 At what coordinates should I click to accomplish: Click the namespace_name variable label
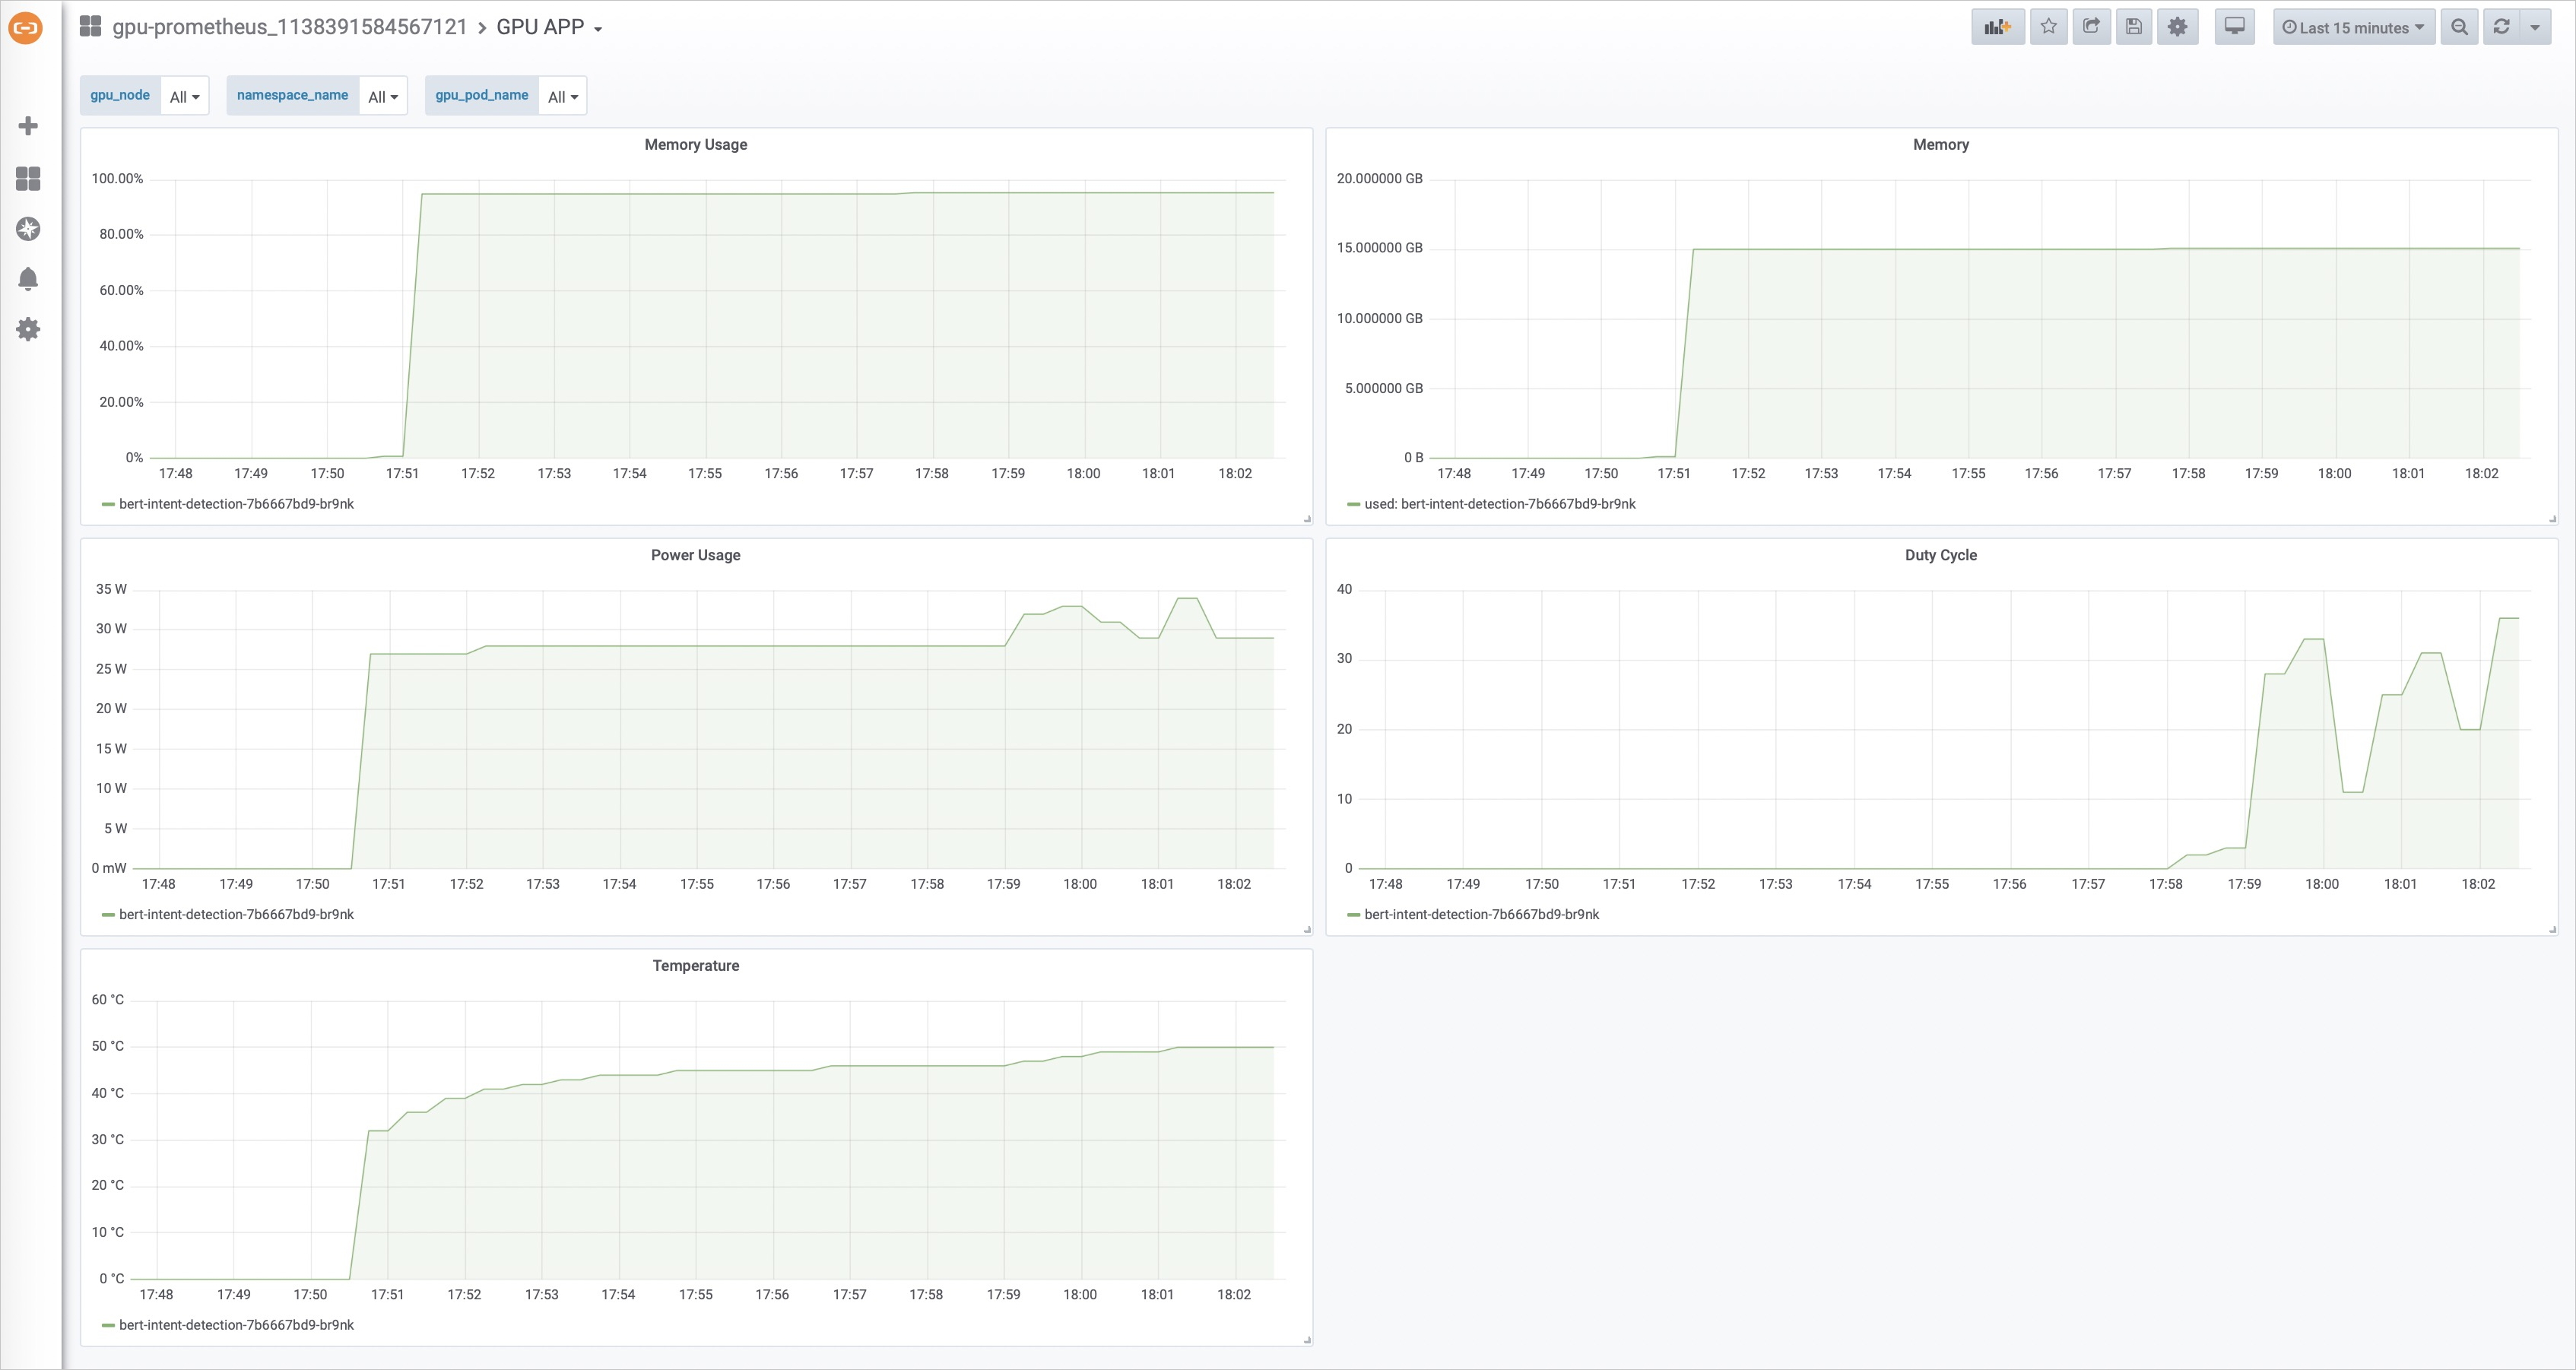[x=292, y=95]
